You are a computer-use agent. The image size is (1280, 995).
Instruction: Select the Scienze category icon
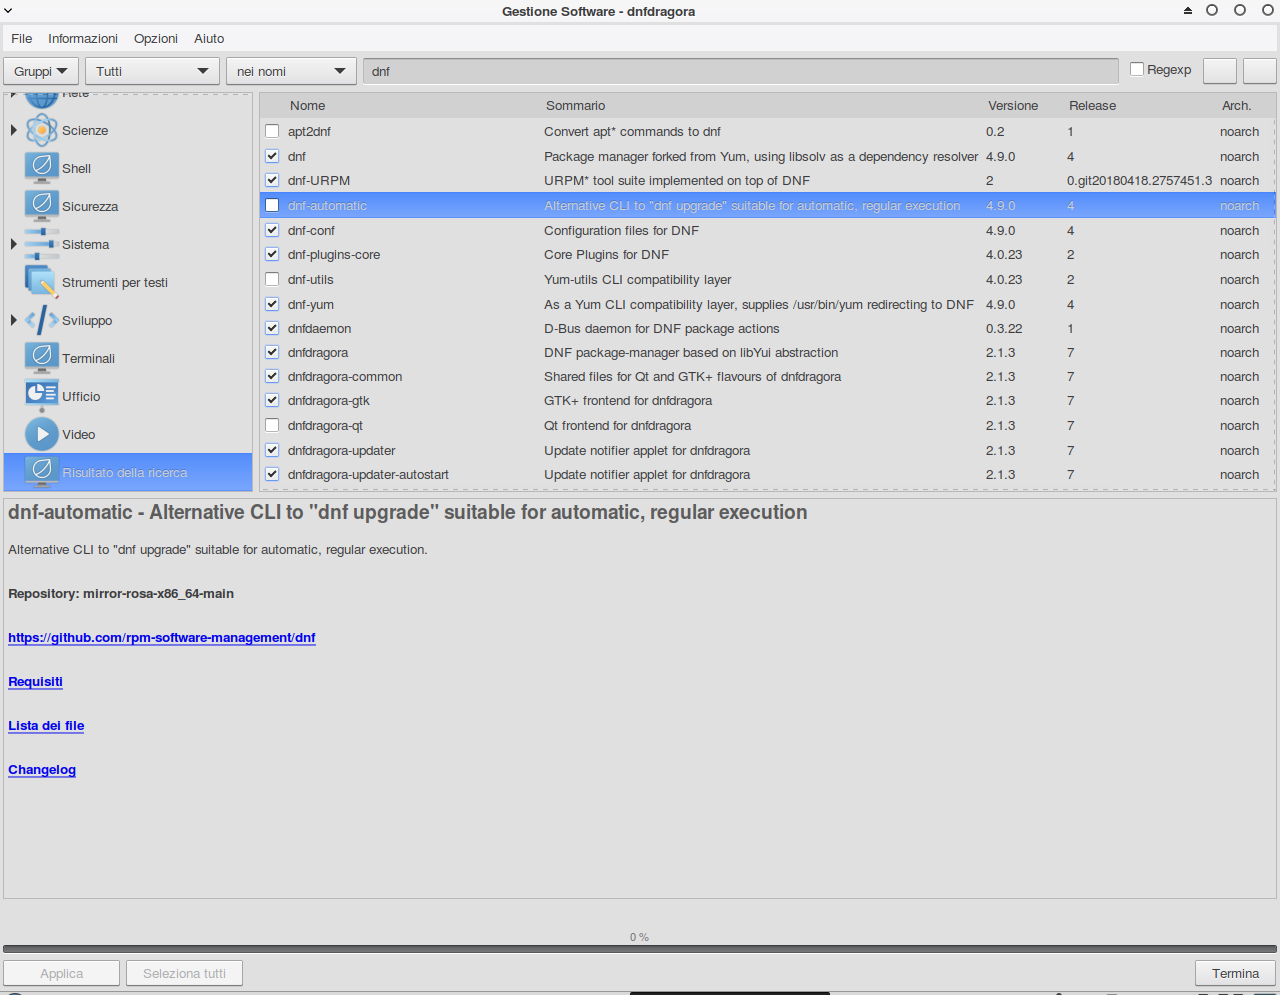(x=41, y=130)
